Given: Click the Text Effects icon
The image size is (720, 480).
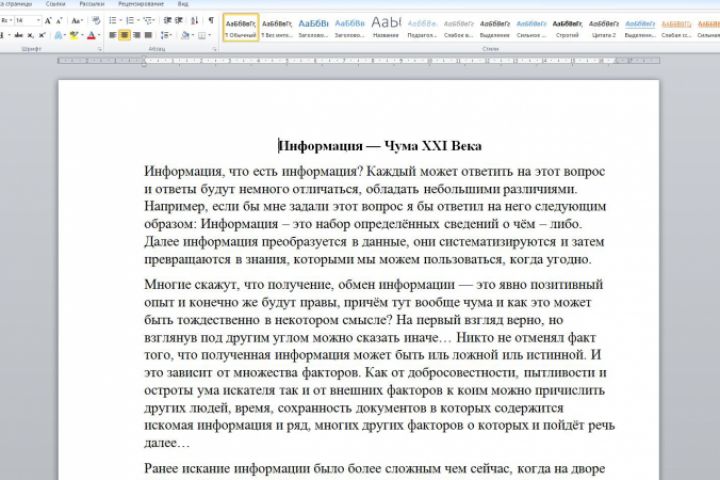Looking at the screenshot, I should pos(58,35).
